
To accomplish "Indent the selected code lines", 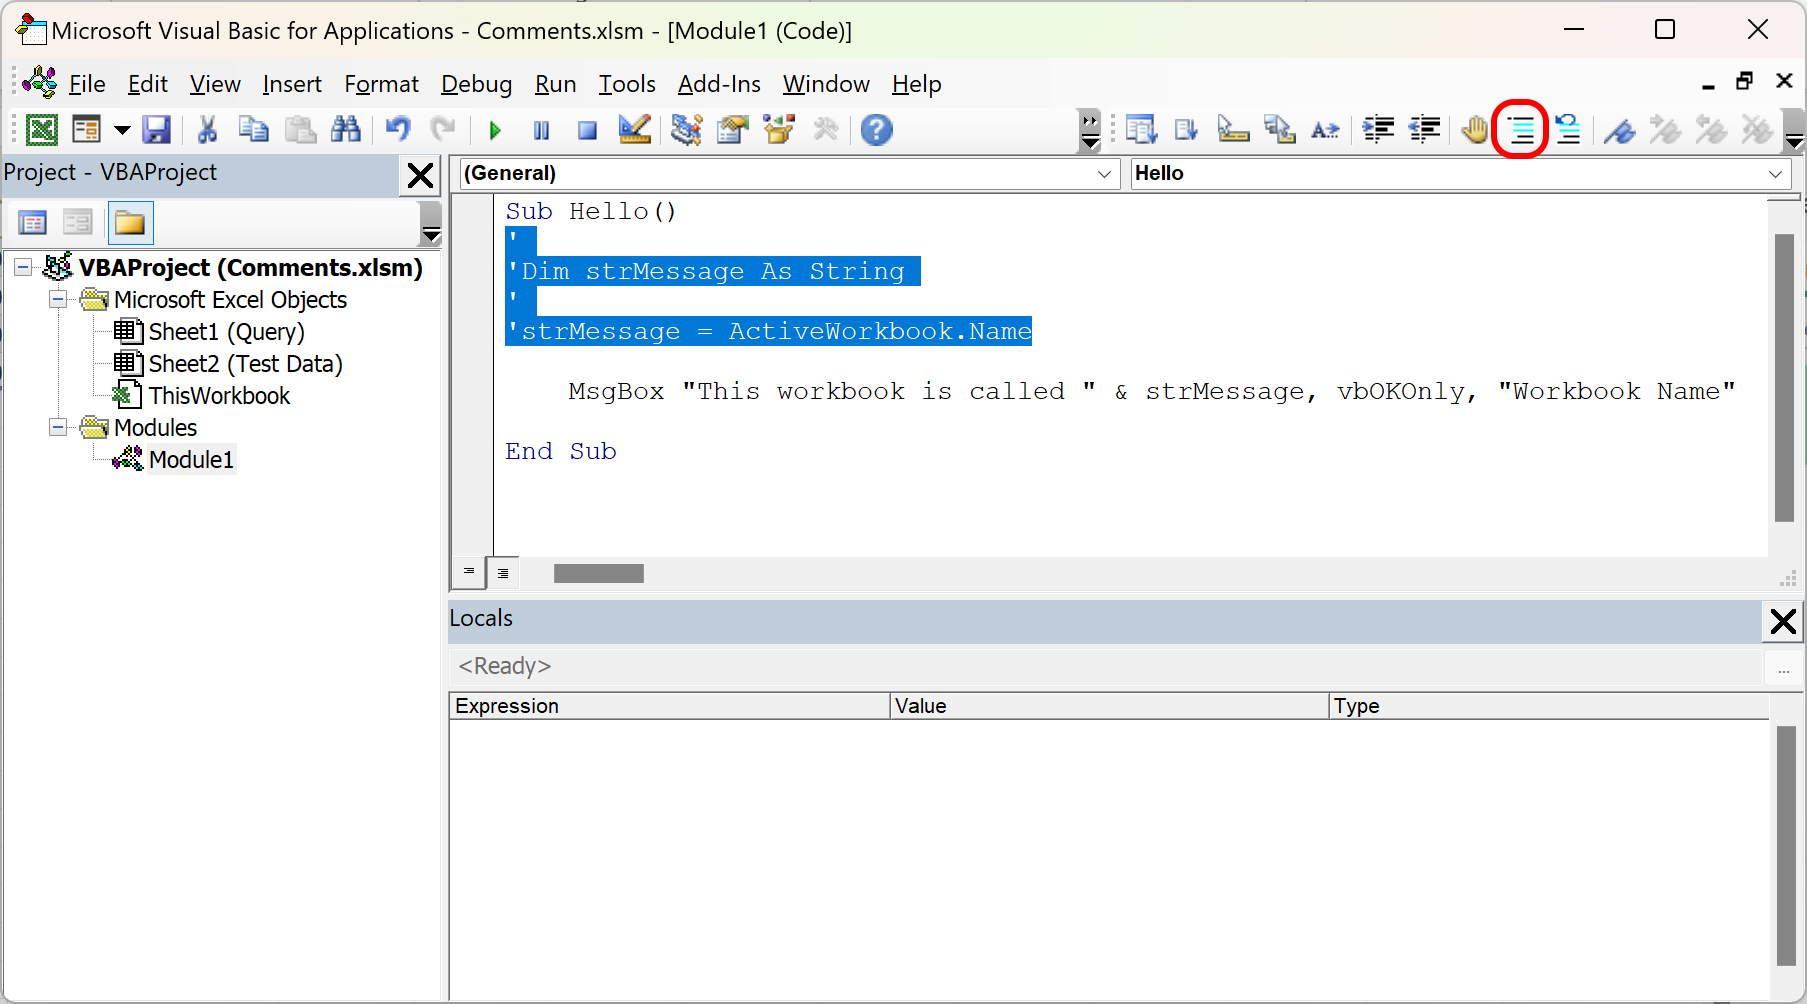I will pyautogui.click(x=1378, y=130).
